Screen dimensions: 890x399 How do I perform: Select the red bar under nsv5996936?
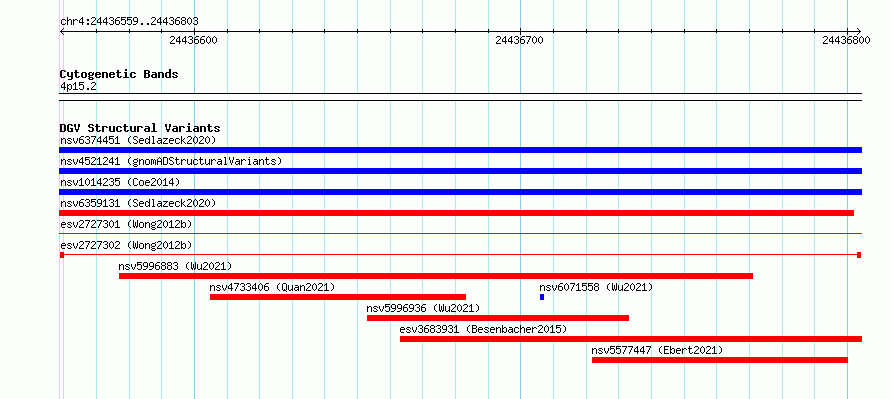(498, 318)
